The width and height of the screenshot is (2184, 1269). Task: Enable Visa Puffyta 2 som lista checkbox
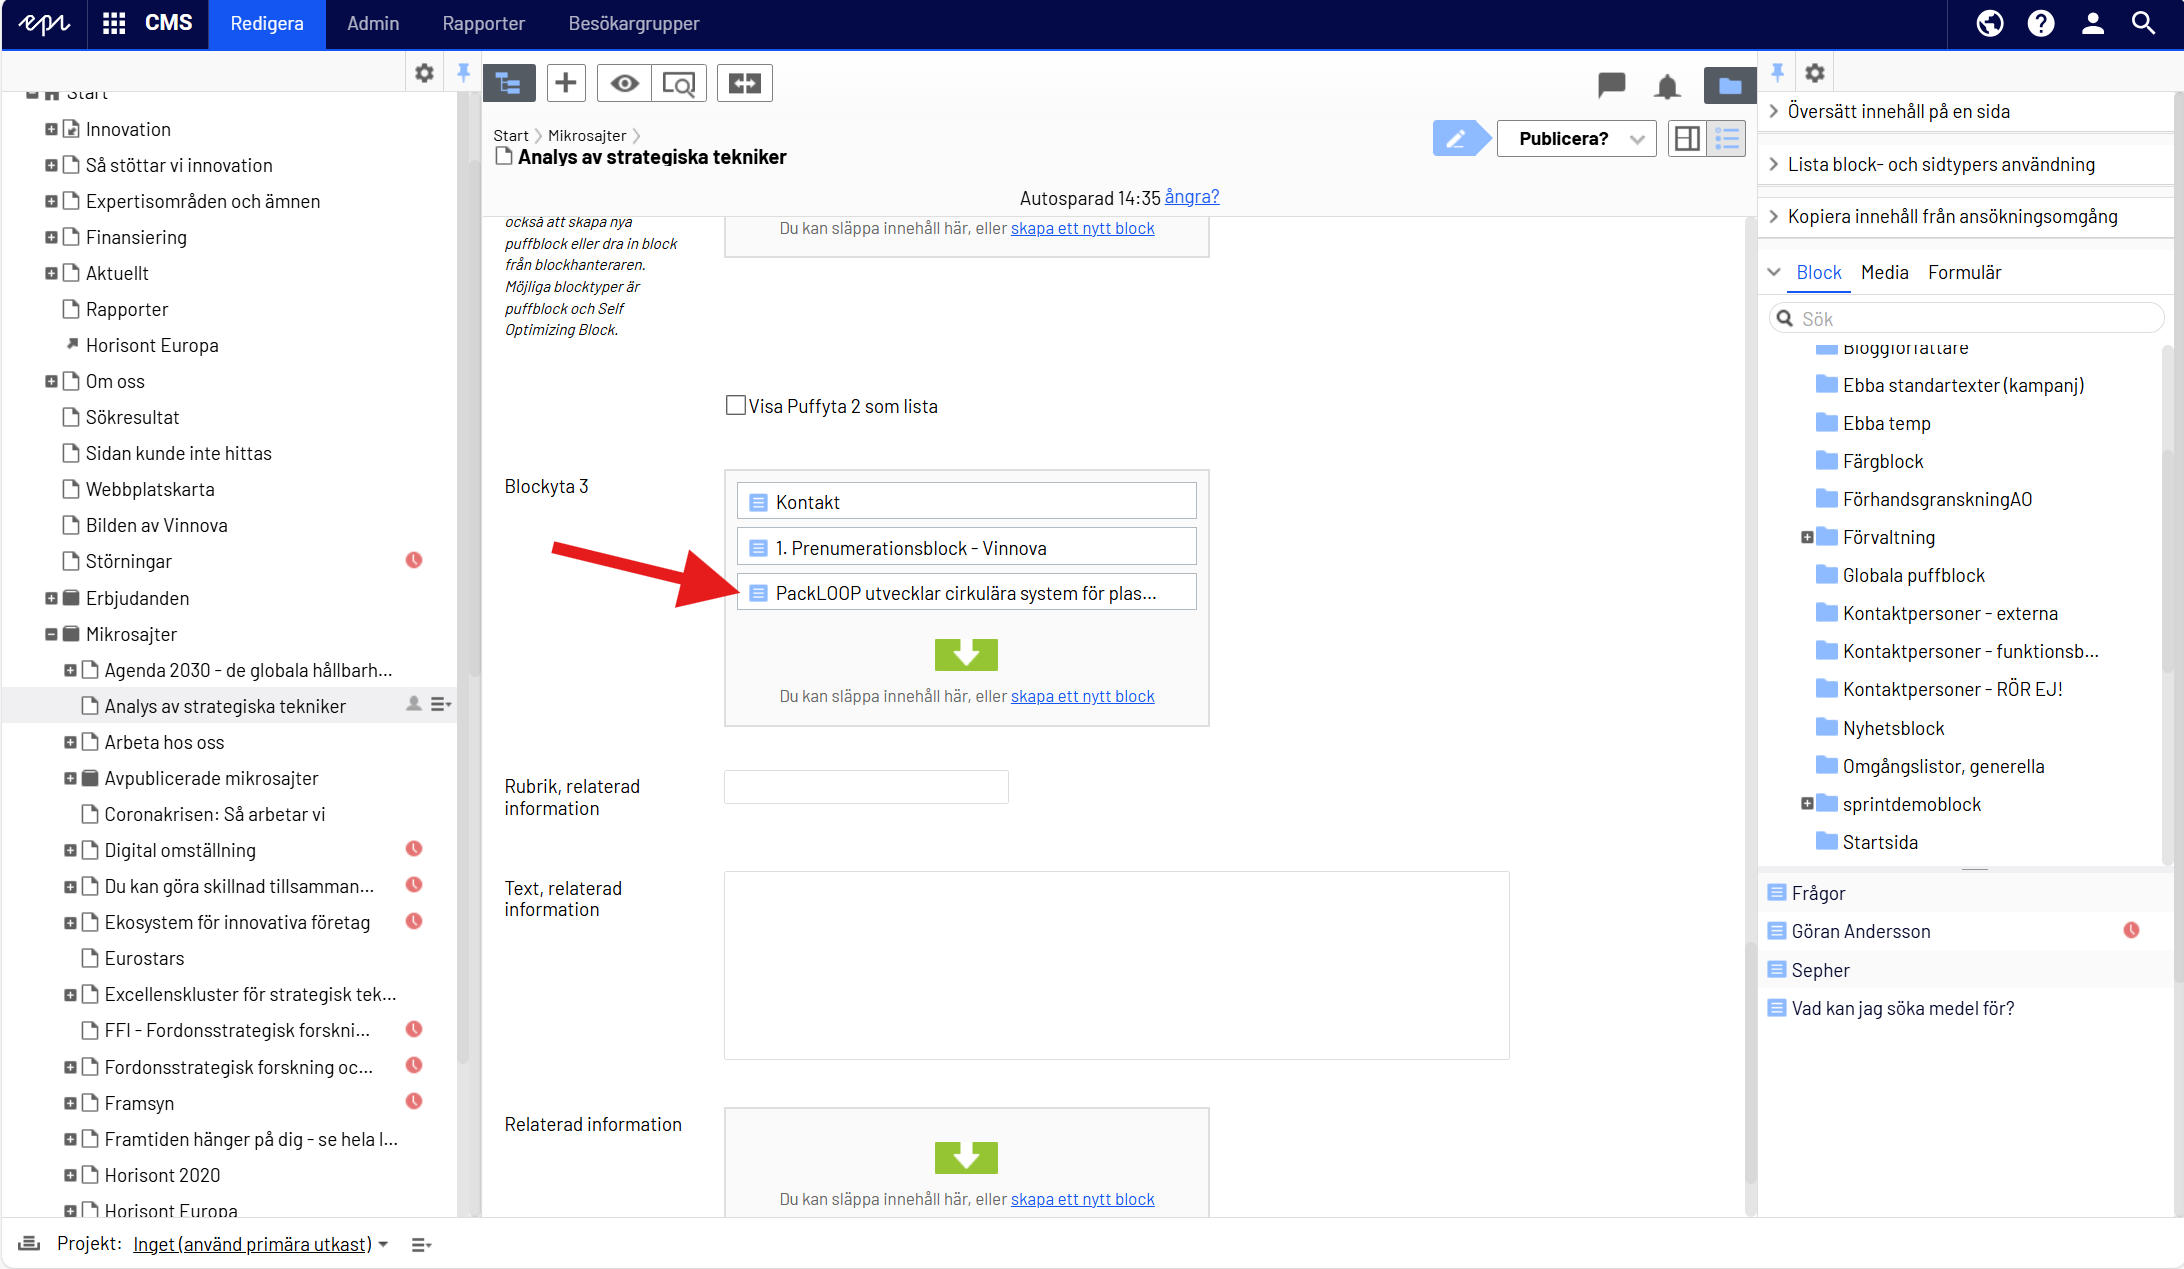pyautogui.click(x=735, y=405)
